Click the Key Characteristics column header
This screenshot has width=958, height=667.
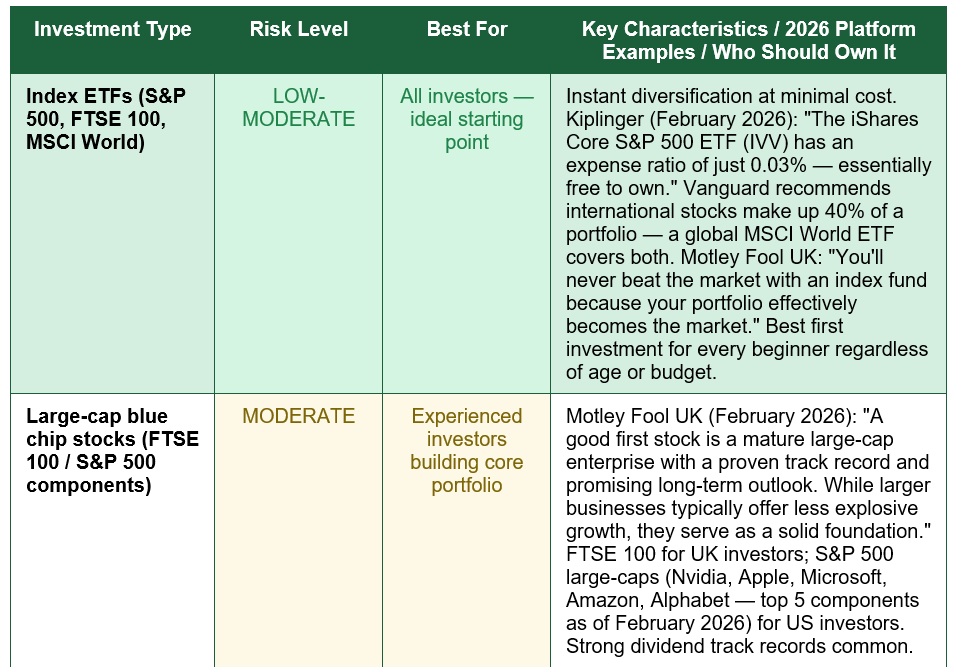[x=748, y=40]
